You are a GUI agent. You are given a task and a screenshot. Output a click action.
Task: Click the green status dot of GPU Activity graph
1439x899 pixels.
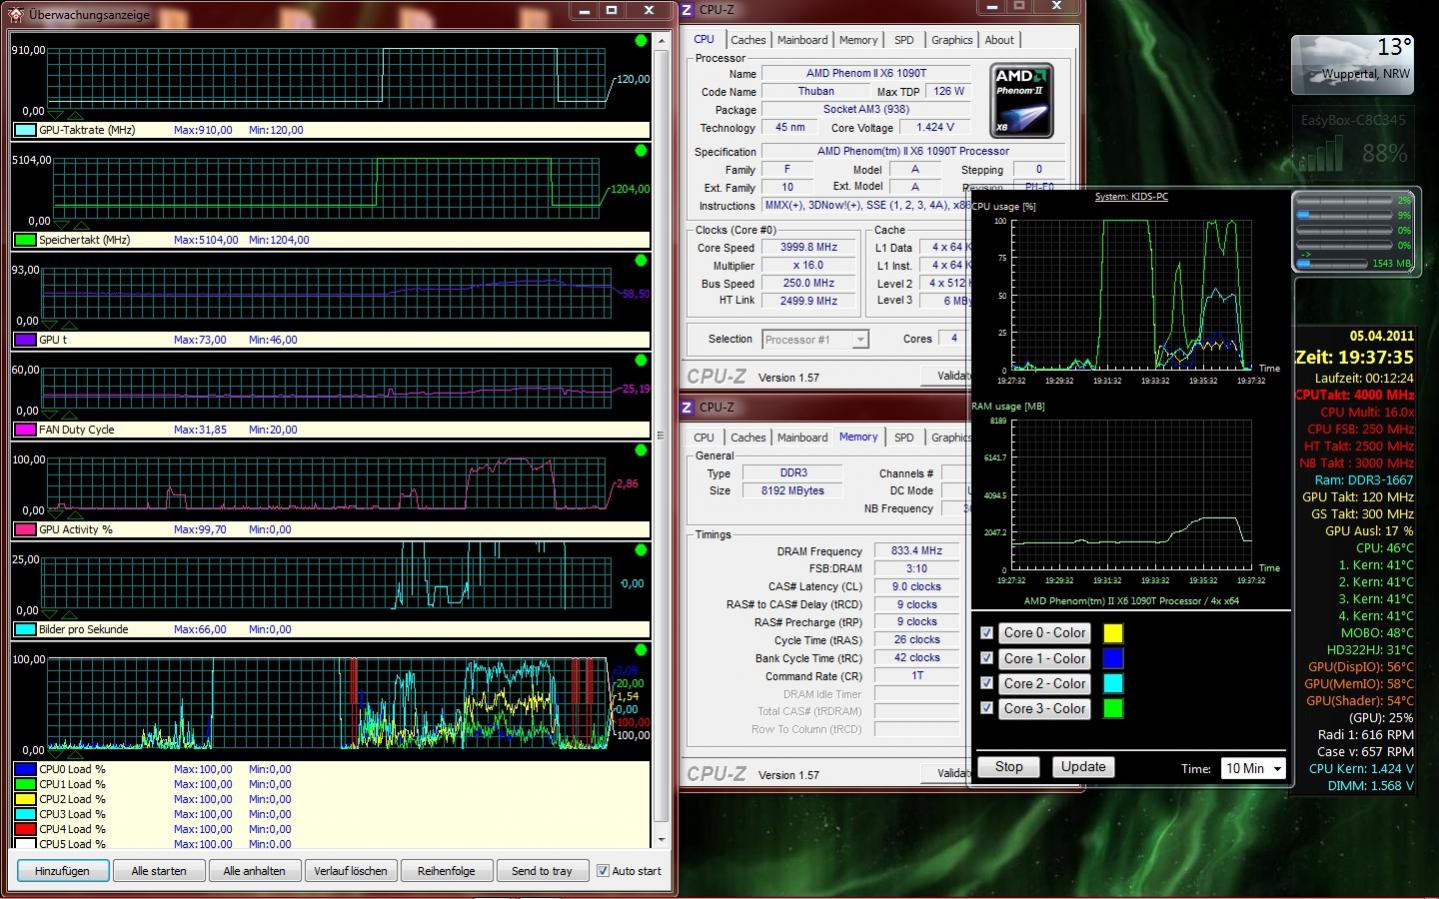point(641,450)
